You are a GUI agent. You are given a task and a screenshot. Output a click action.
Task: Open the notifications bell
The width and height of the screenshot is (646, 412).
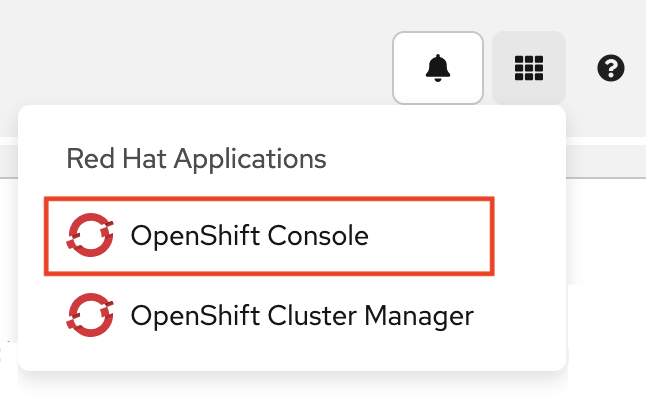tap(438, 68)
